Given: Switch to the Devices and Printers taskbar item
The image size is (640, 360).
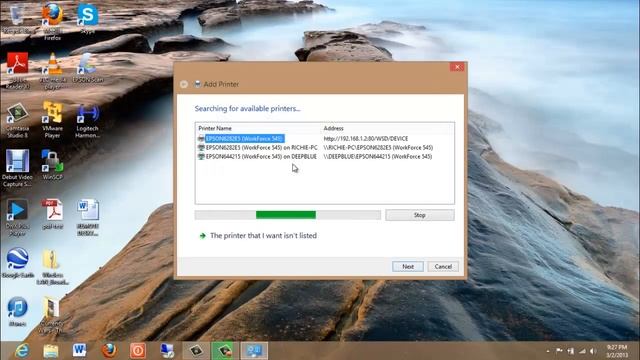Looking at the screenshot, I should click(254, 351).
